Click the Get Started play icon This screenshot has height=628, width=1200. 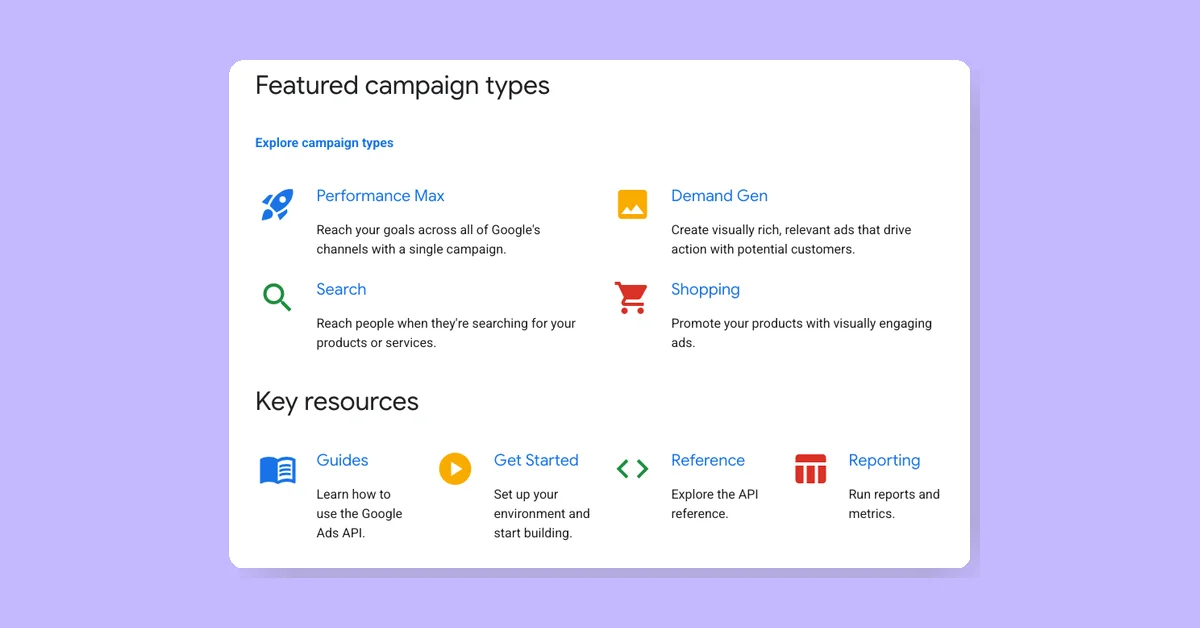pyautogui.click(x=455, y=468)
